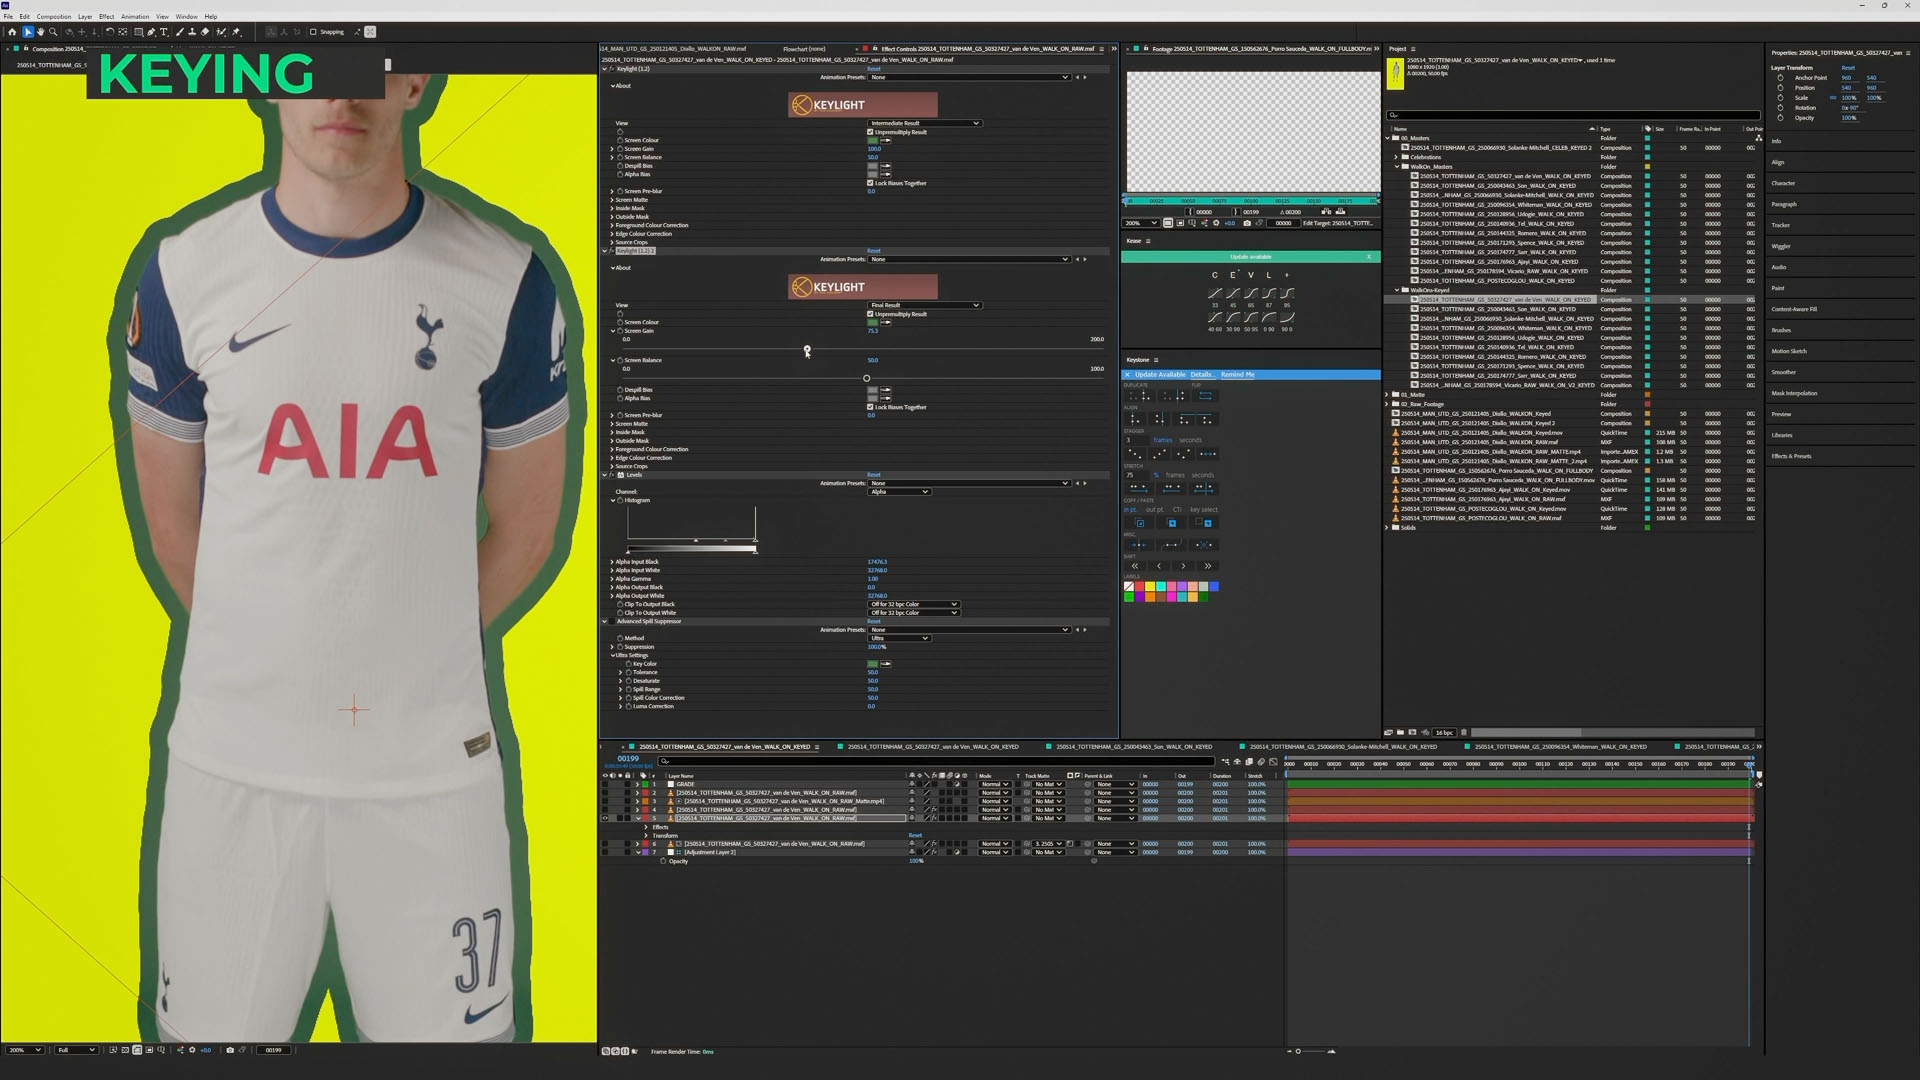The height and width of the screenshot is (1080, 1920).
Task: Select Keystone 'out pt.' paste option
Action: (x=1155, y=510)
